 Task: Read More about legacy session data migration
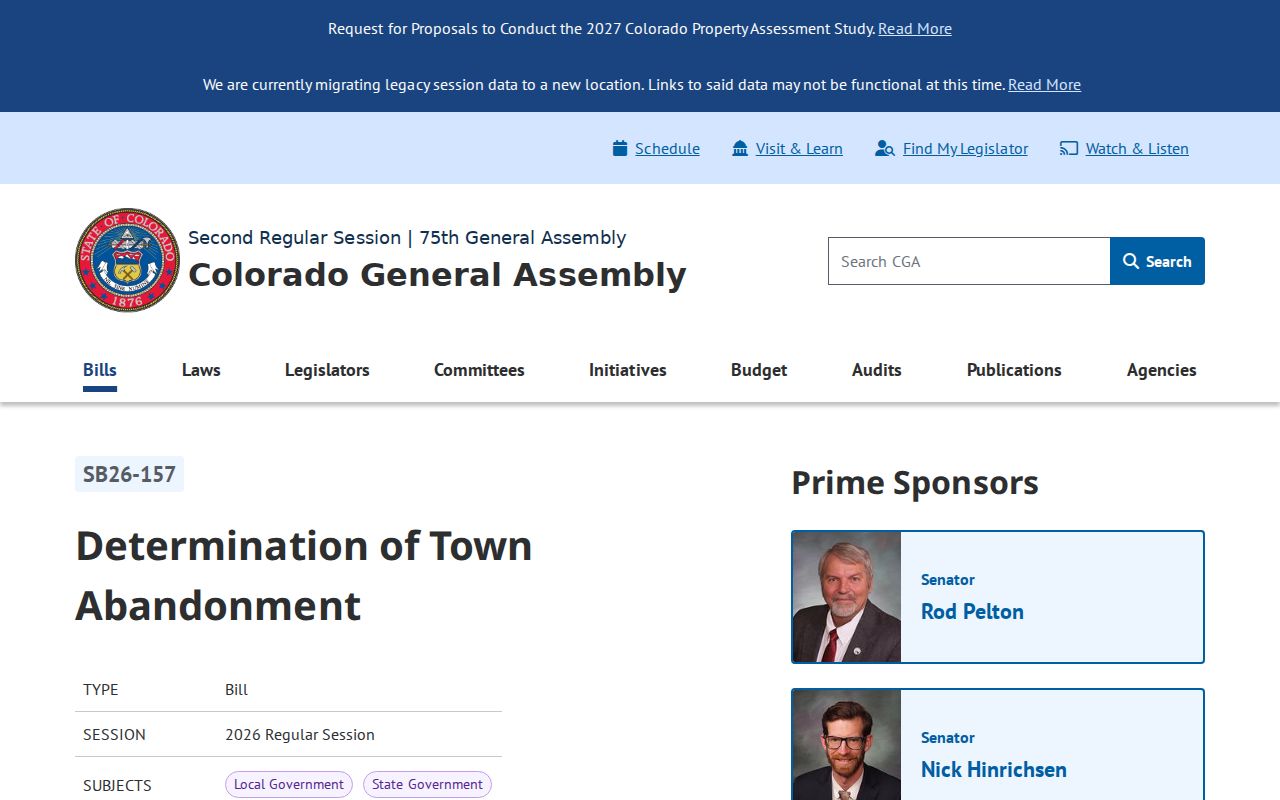click(1044, 84)
